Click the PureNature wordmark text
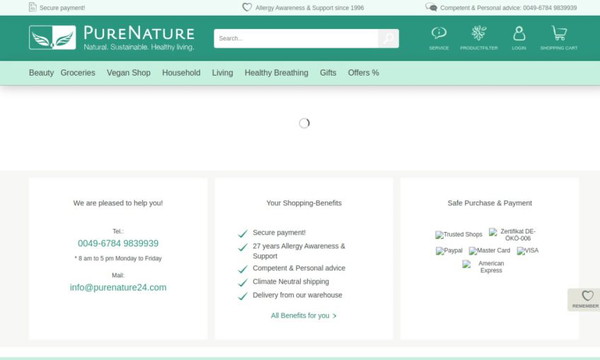Image resolution: width=600 pixels, height=360 pixels. tap(139, 33)
